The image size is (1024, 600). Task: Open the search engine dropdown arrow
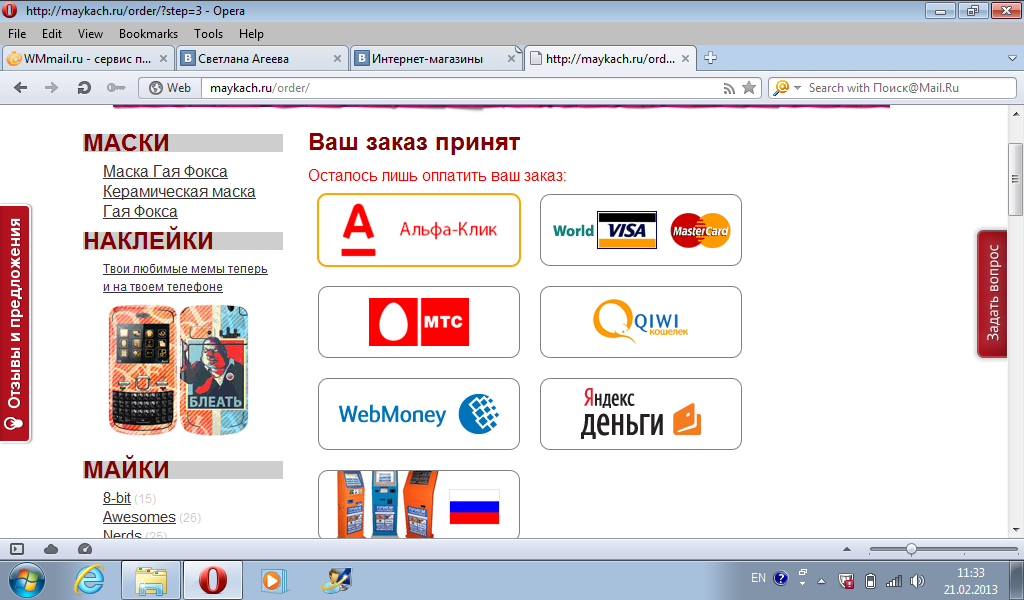pos(797,88)
